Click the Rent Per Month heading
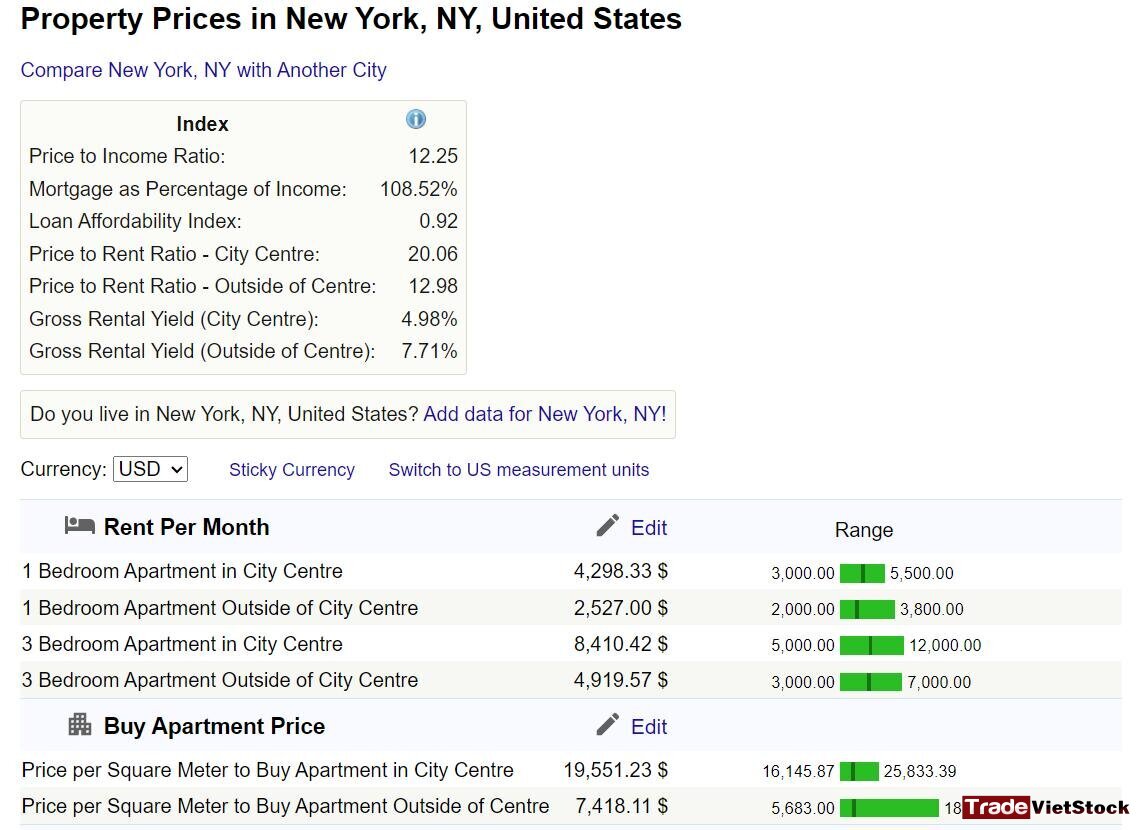The width and height of the screenshot is (1142, 830). click(186, 527)
